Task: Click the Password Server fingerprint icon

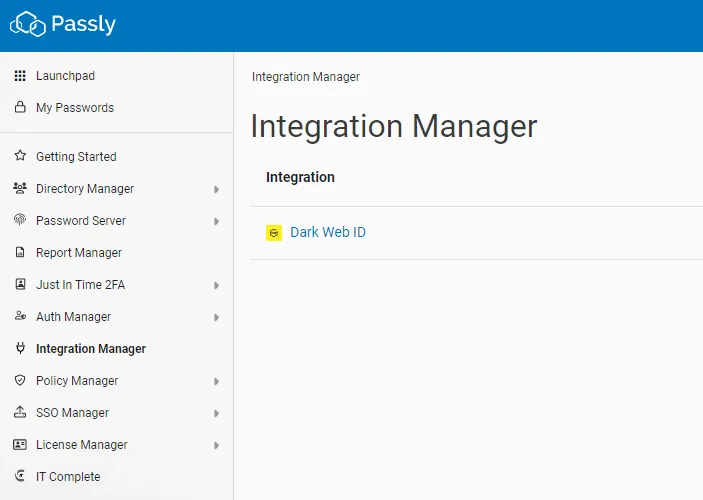Action: (20, 221)
